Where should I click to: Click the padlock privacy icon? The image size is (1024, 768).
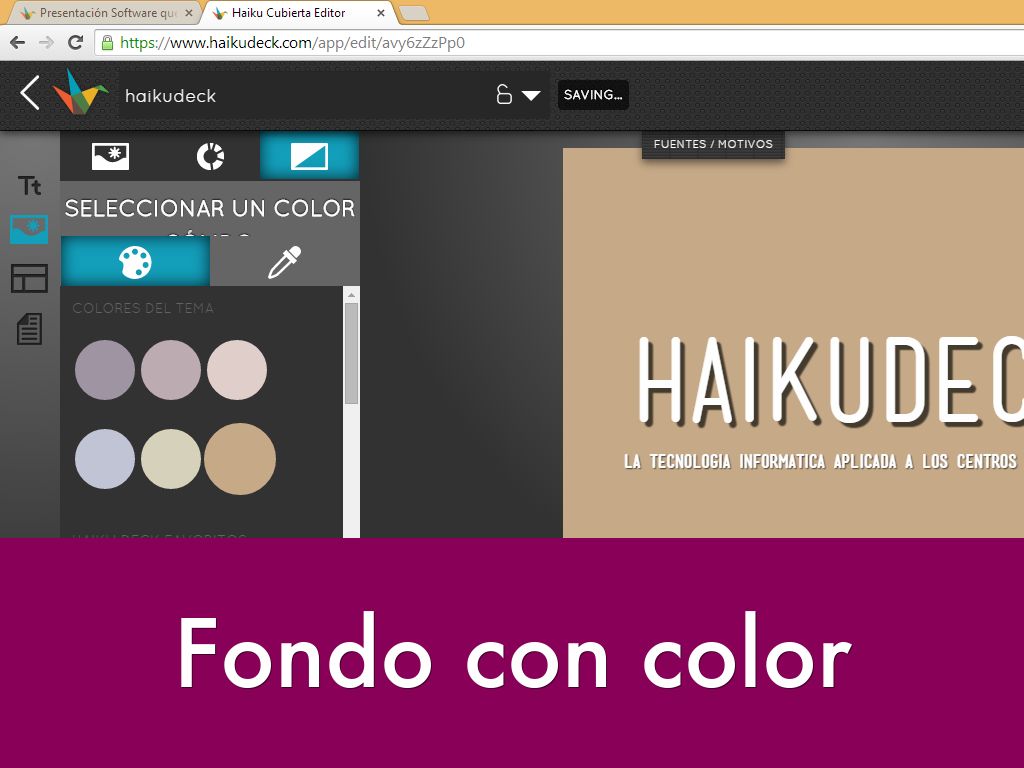click(x=504, y=95)
